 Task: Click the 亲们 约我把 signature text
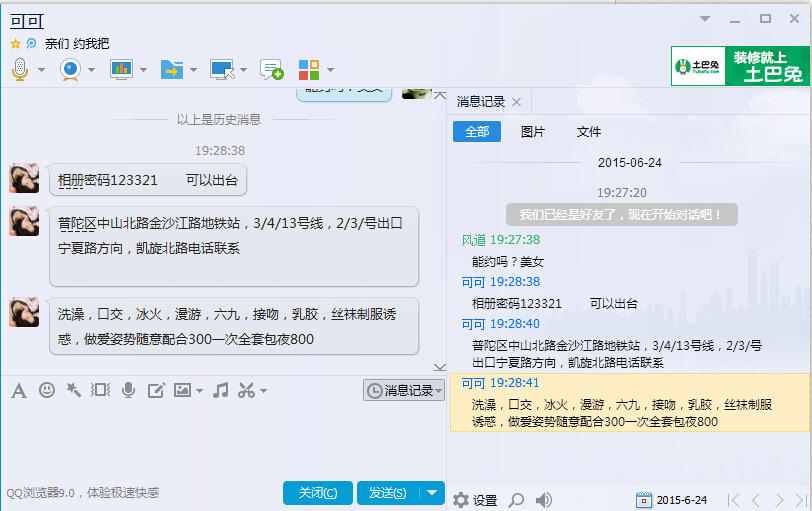(77, 43)
